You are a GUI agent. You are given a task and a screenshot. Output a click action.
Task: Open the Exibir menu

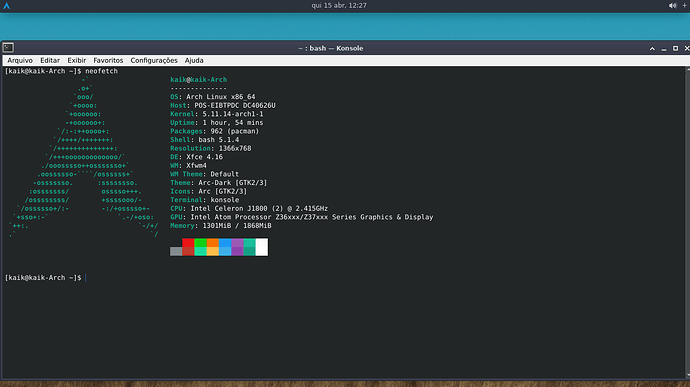[77, 60]
